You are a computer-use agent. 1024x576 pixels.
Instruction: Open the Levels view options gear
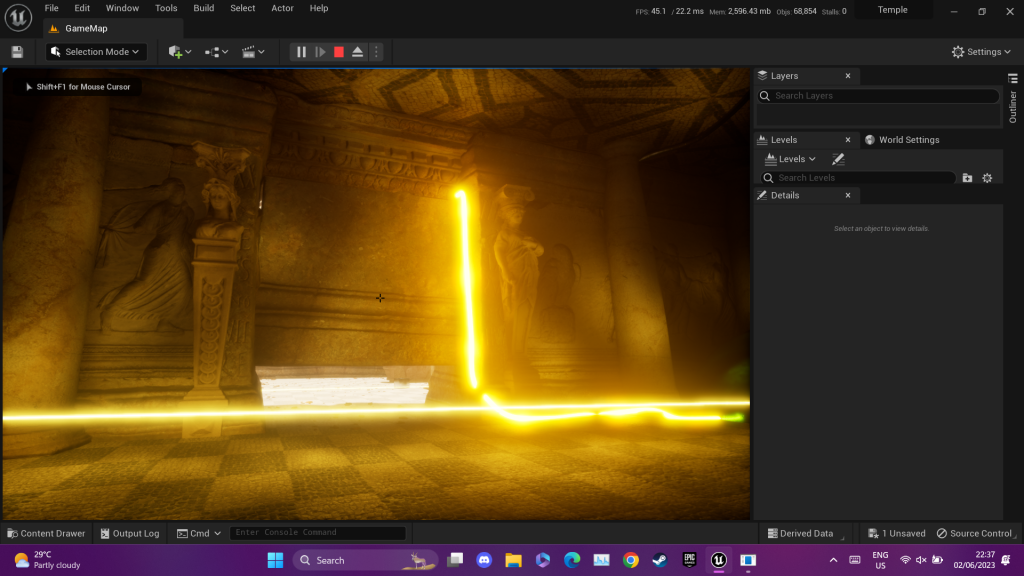(x=987, y=178)
